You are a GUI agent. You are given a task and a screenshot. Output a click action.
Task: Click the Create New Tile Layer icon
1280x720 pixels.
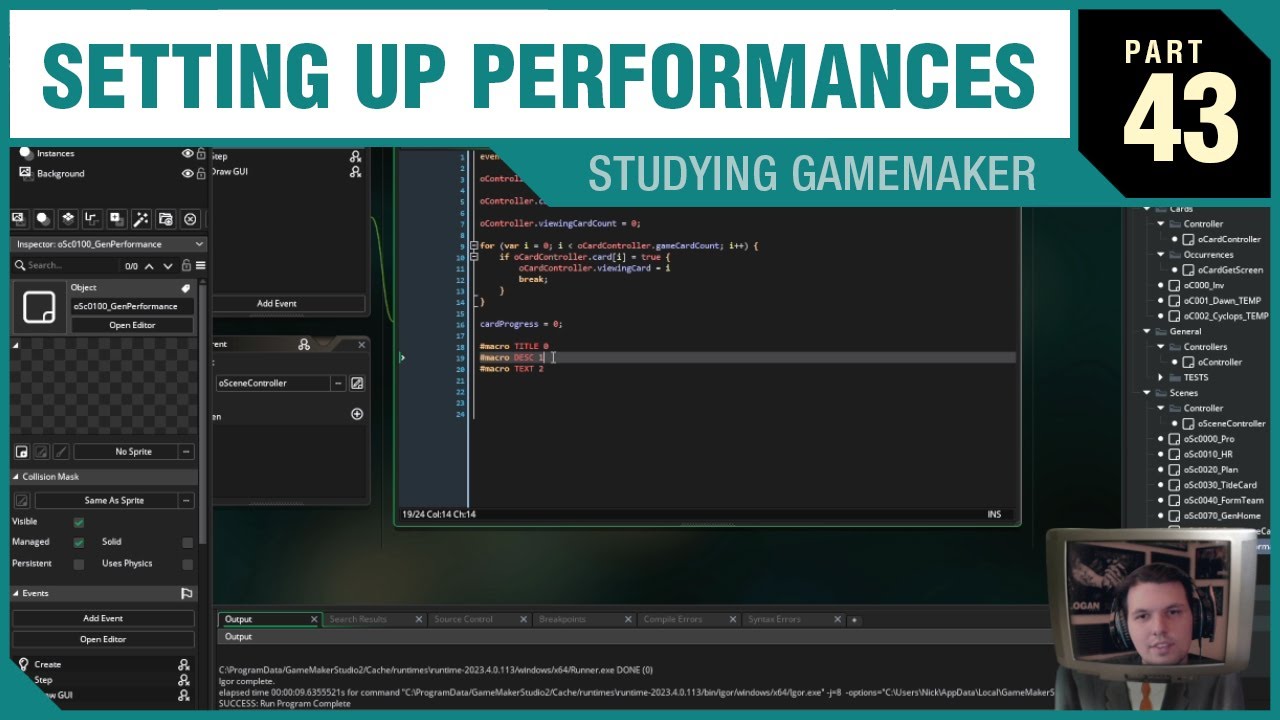pos(68,219)
